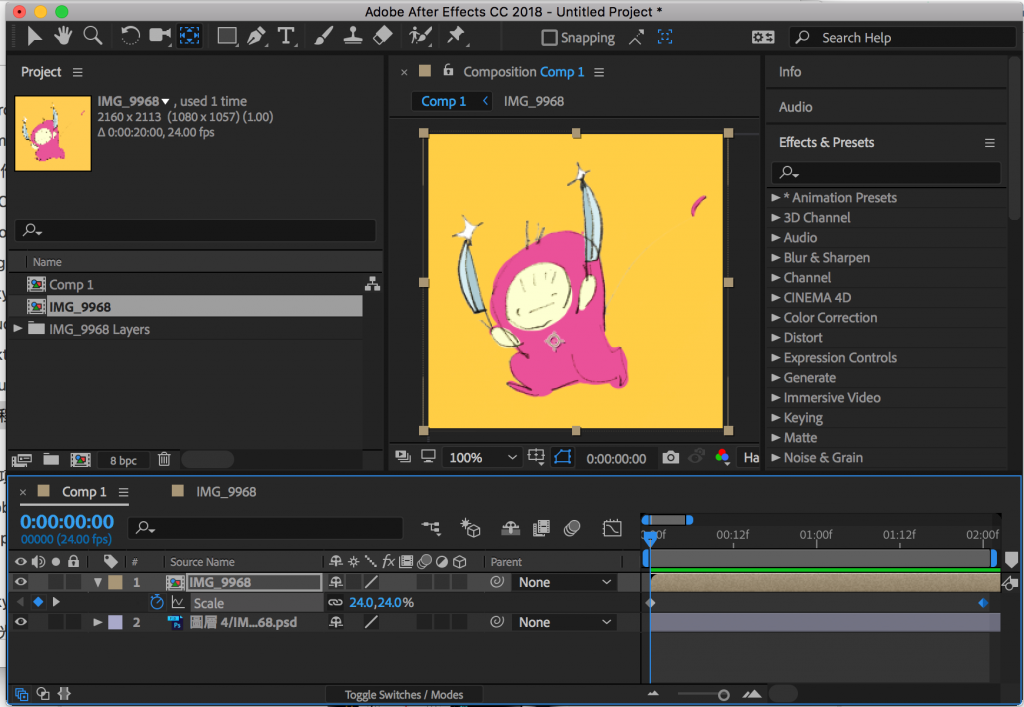
Task: Expand the IMG_9968 Layers folder
Action: point(17,329)
